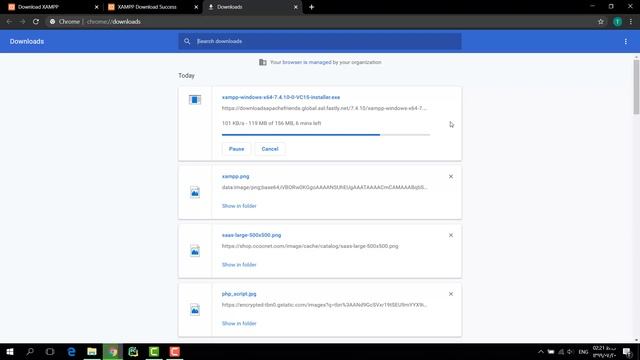Click the installer exe file icon
Image resolution: width=640 pixels, height=360 pixels.
point(195,100)
